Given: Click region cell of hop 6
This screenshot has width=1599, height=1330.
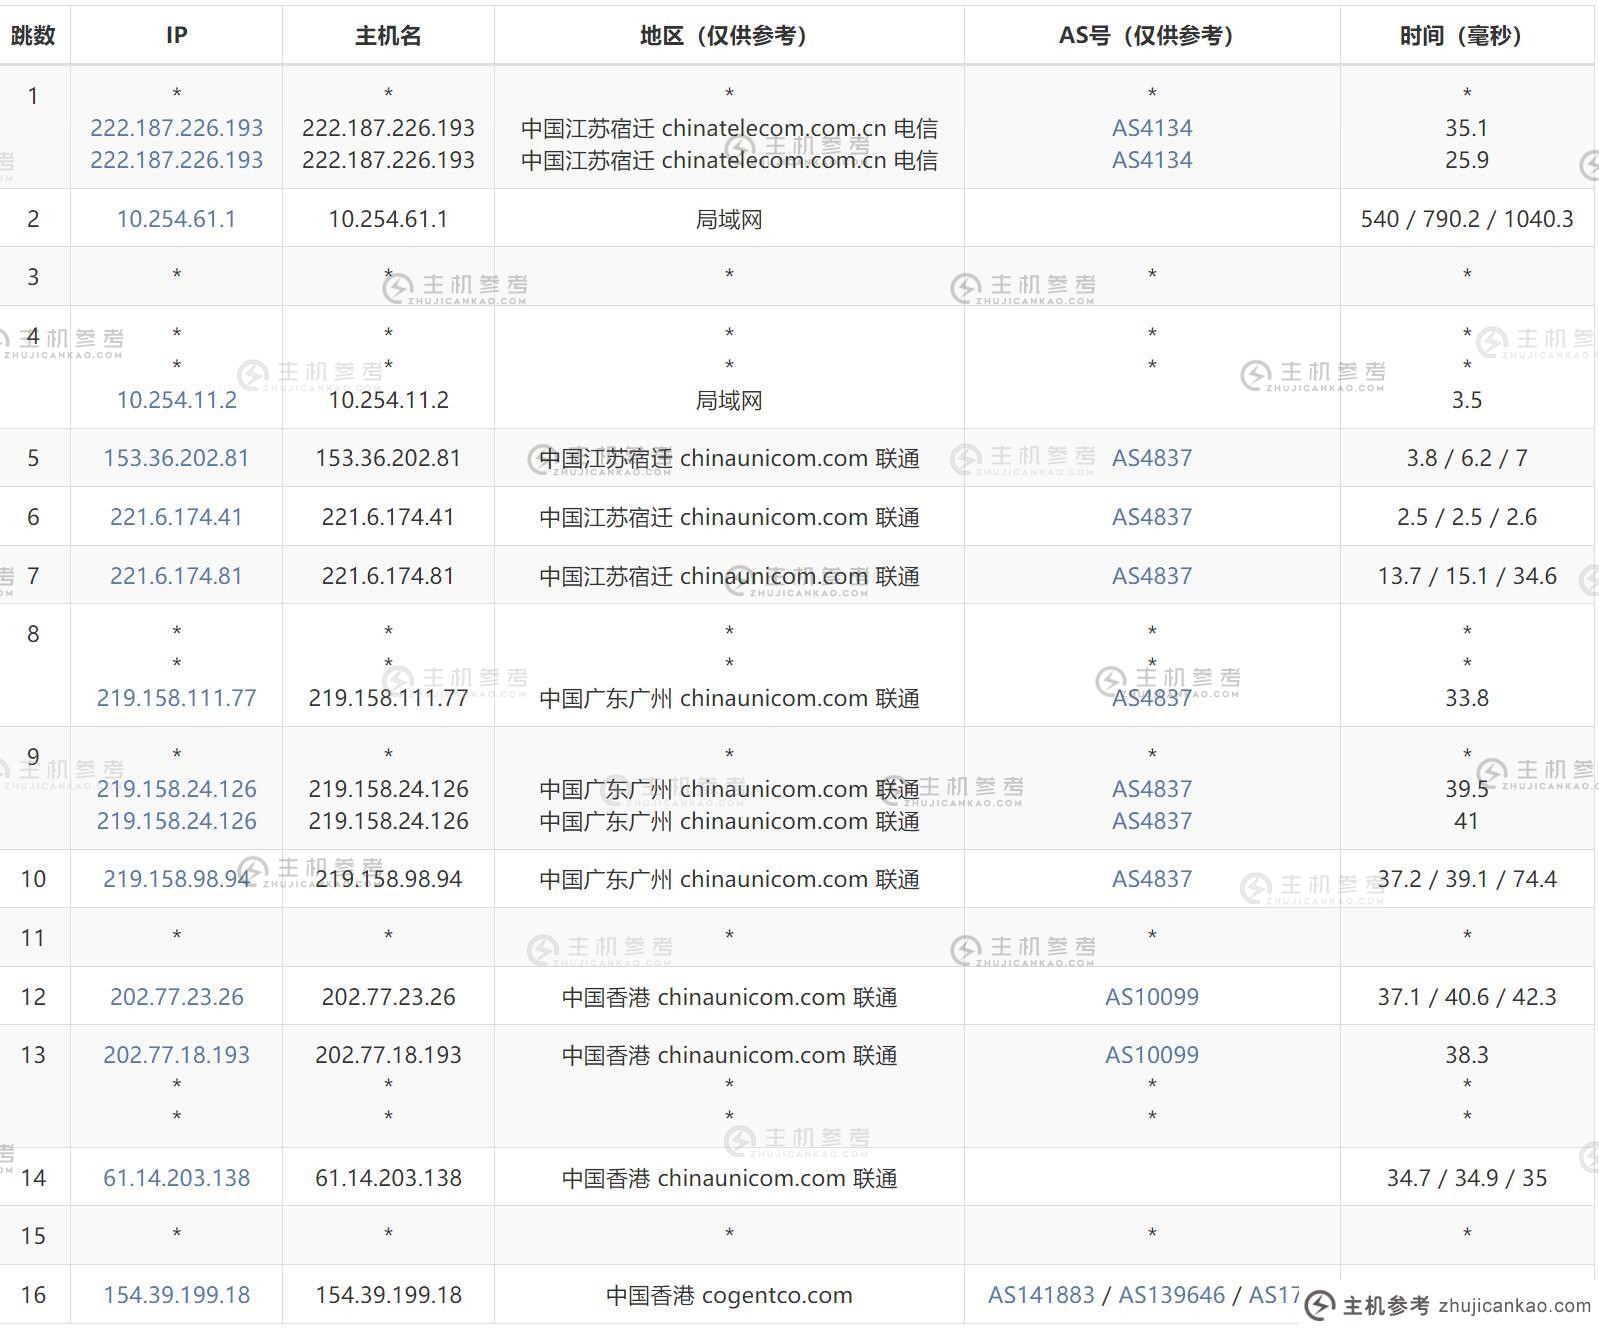Looking at the screenshot, I should click(x=729, y=517).
